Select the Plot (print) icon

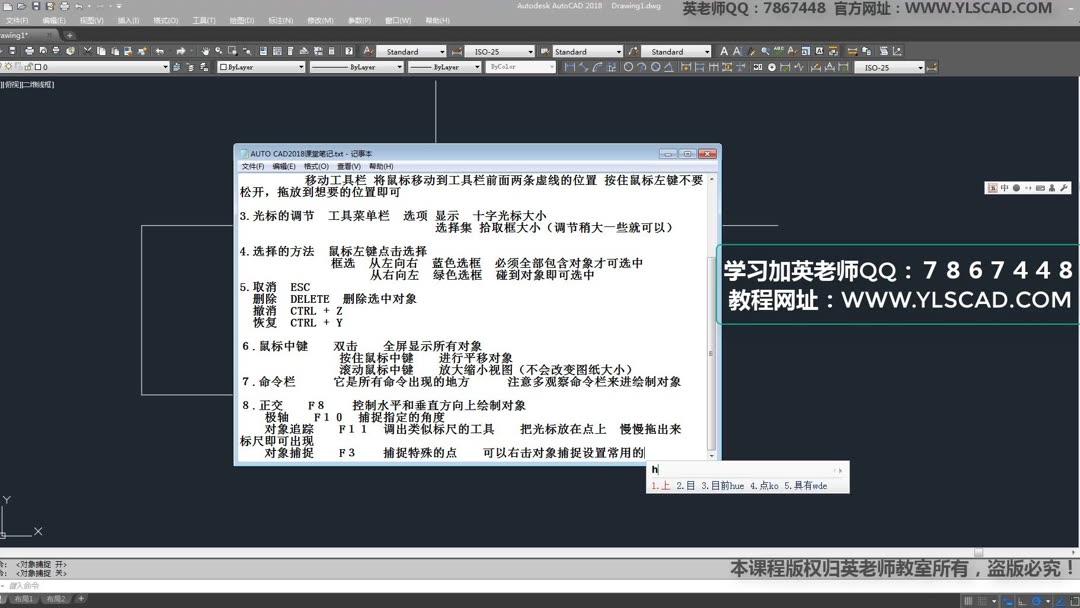tap(29, 50)
